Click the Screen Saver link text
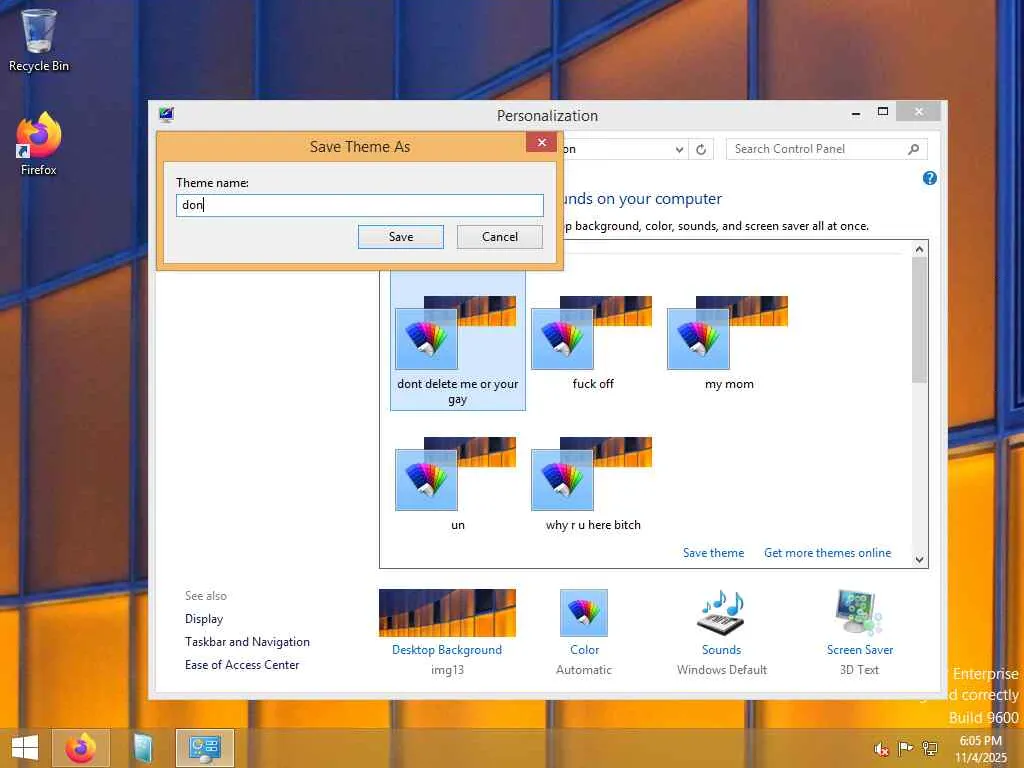The image size is (1024, 768). coord(859,650)
